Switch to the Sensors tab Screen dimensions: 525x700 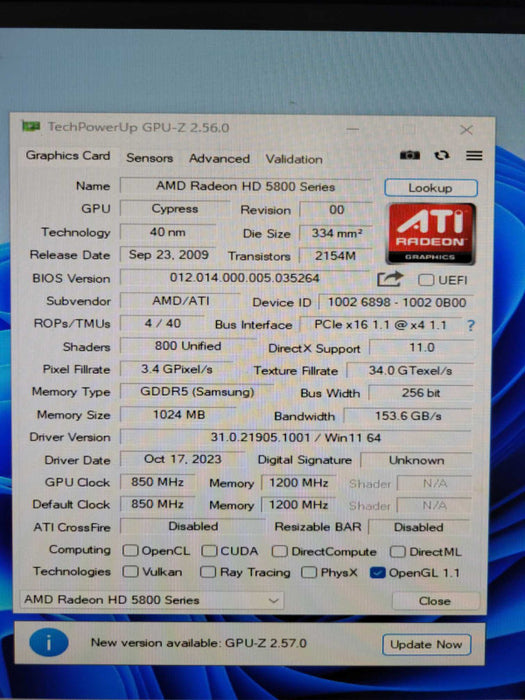pos(149,158)
